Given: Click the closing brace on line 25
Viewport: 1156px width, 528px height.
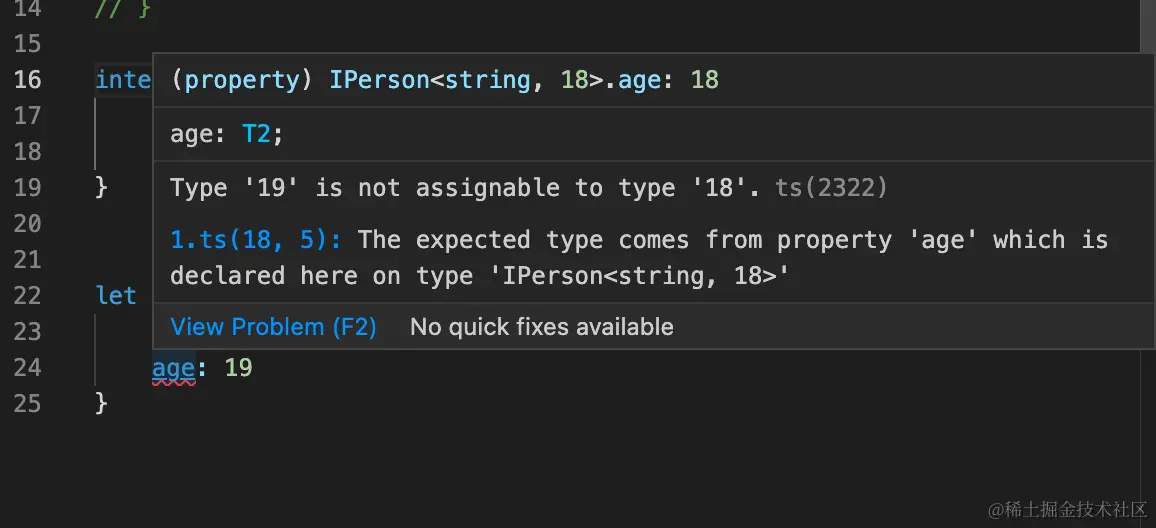Looking at the screenshot, I should [x=101, y=404].
